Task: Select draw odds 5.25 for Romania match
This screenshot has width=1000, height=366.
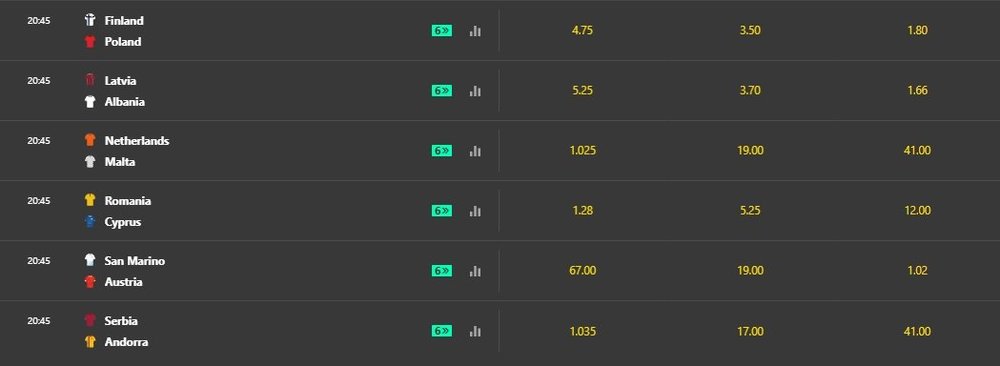Action: tap(750, 210)
